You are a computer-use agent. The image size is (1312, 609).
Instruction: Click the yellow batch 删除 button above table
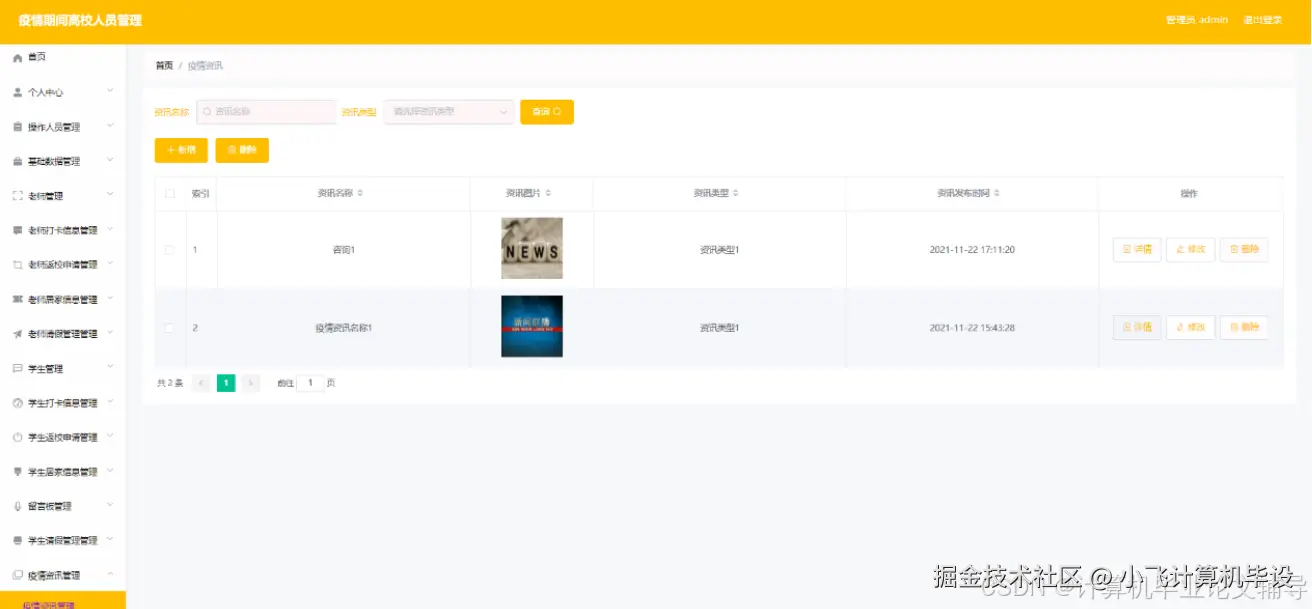[242, 150]
